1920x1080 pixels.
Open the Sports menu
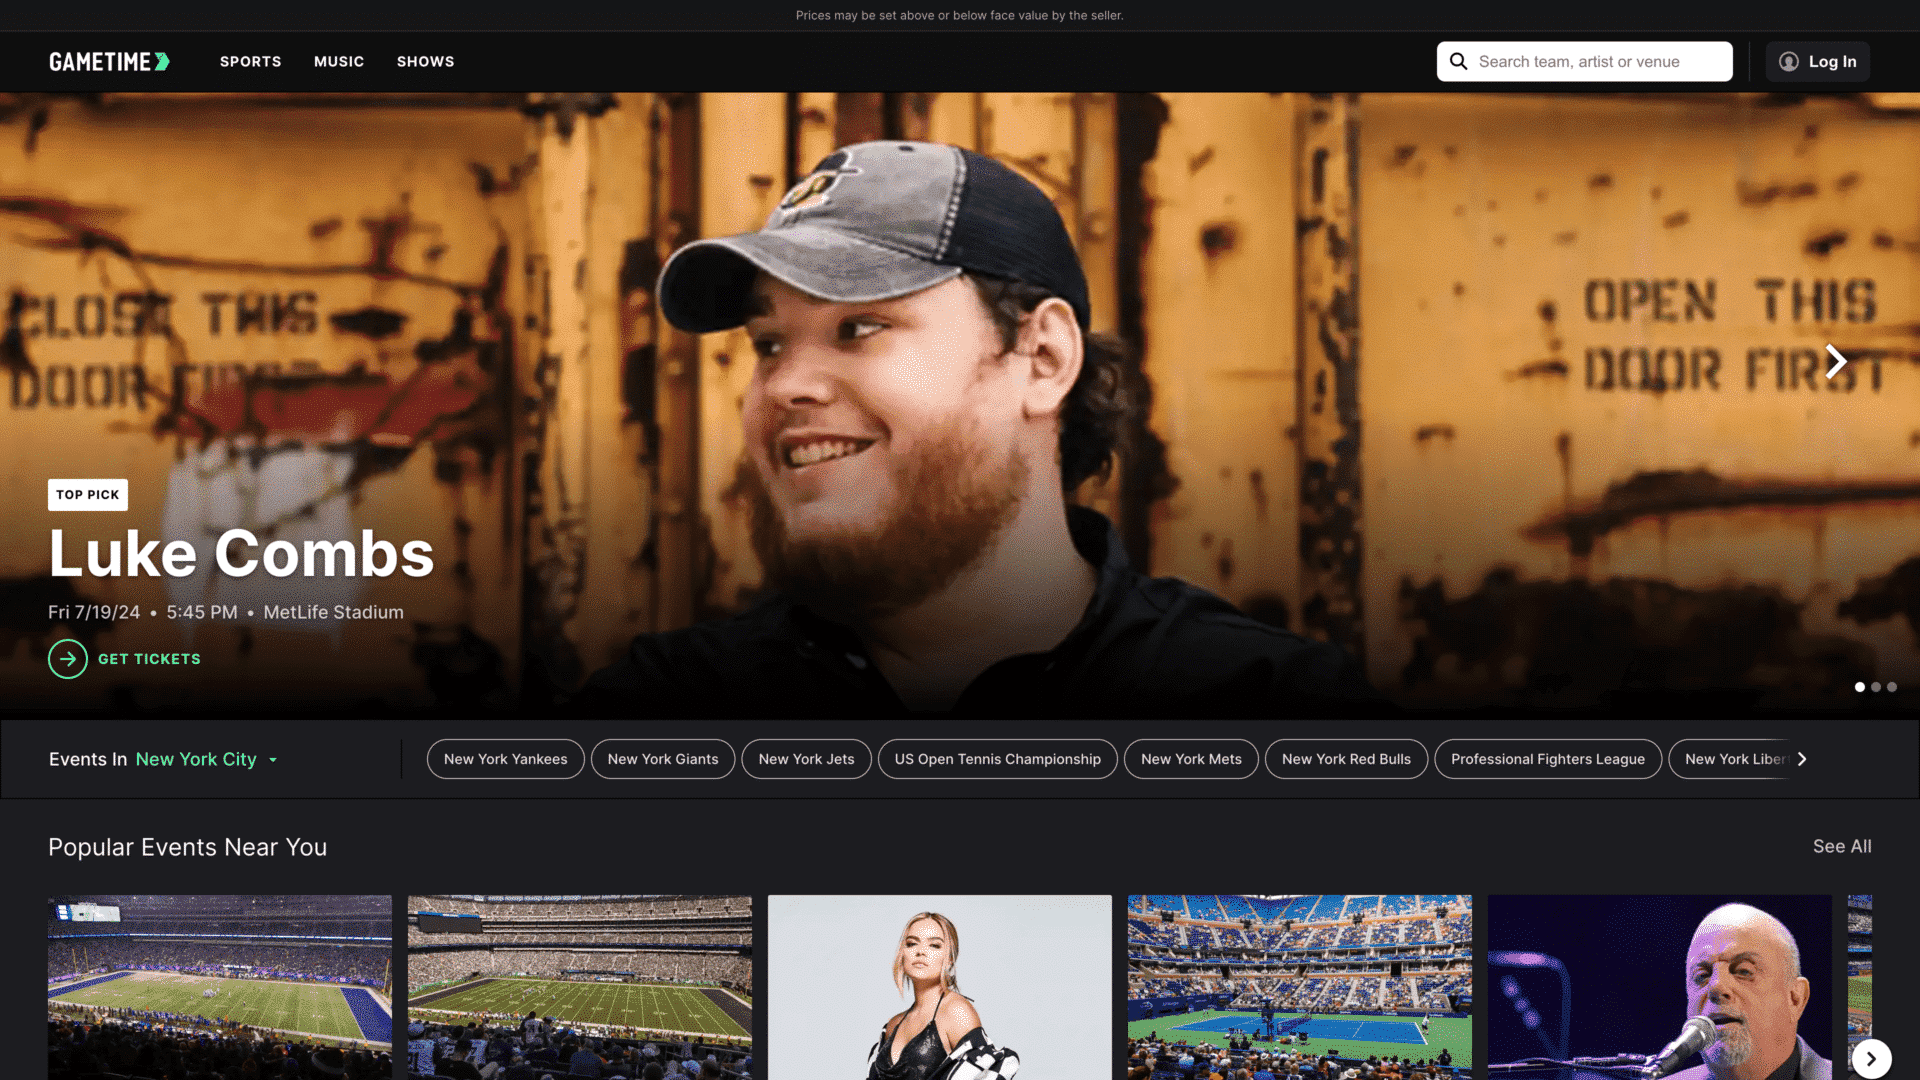[x=250, y=62]
